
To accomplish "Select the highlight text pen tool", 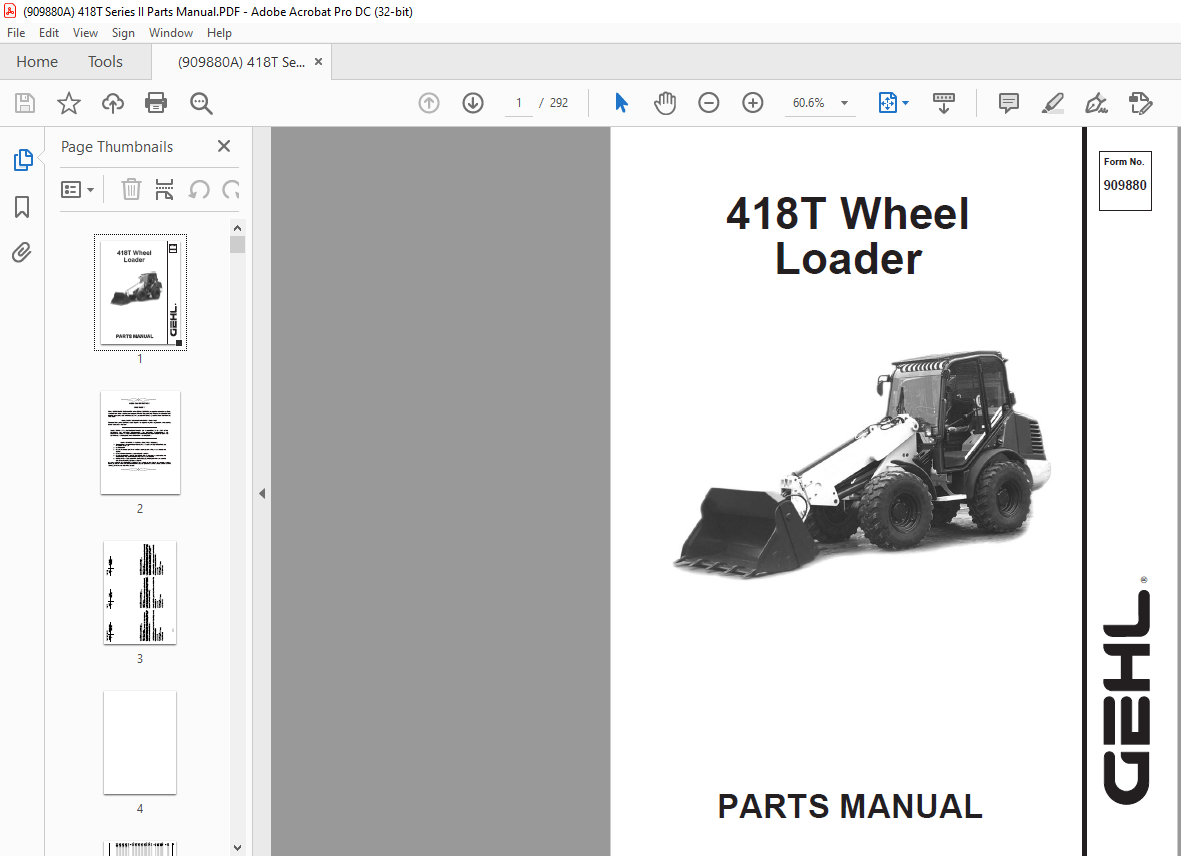I will tap(1052, 103).
